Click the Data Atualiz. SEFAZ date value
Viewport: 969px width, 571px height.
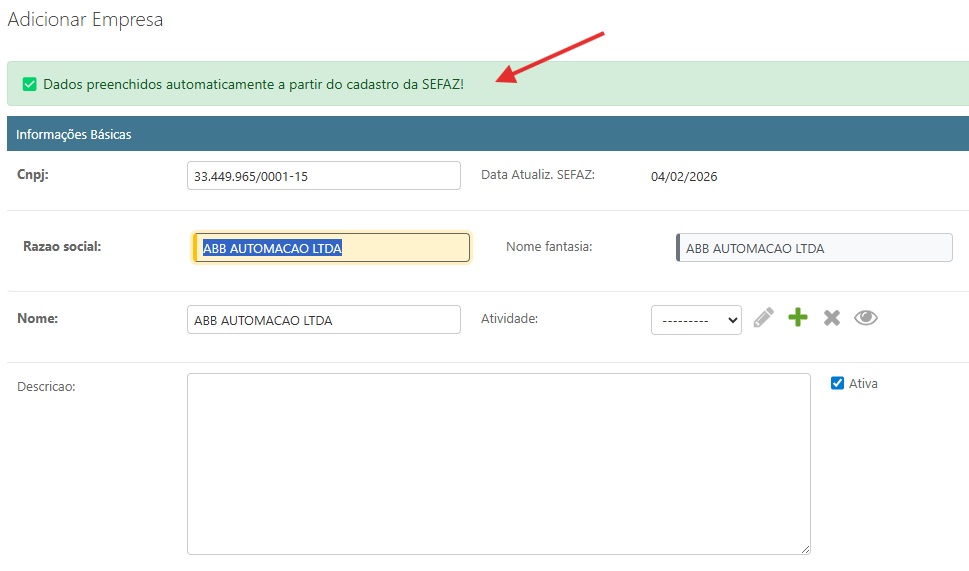pyautogui.click(x=684, y=177)
